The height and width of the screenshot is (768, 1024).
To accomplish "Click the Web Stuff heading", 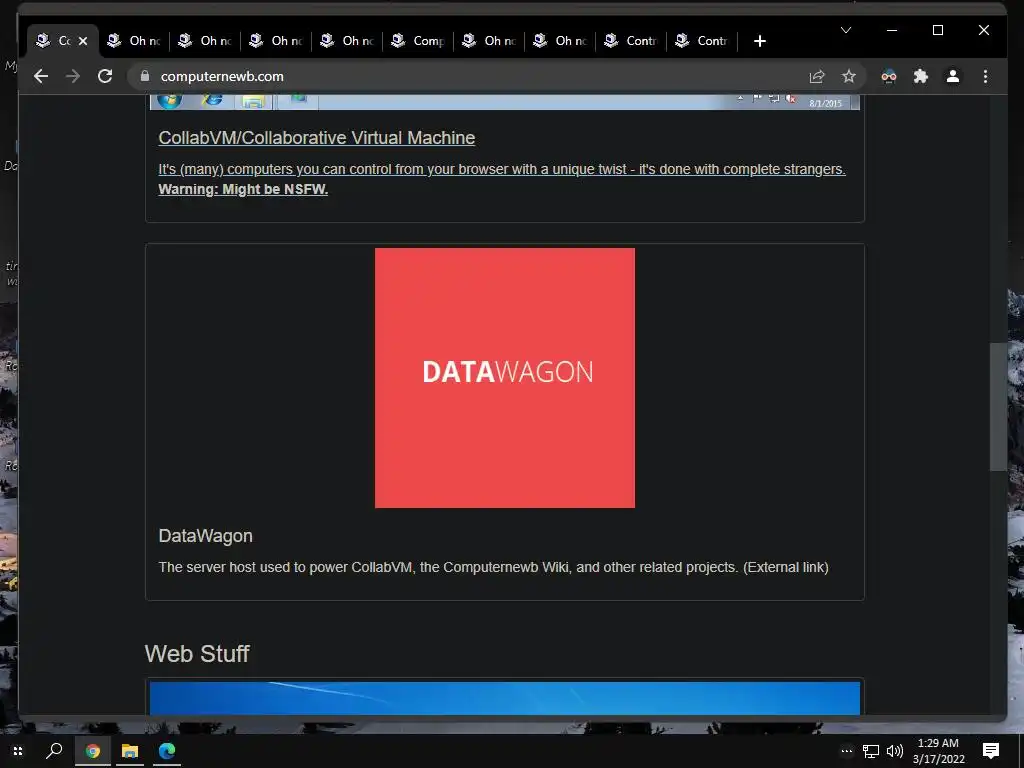I will [x=197, y=654].
